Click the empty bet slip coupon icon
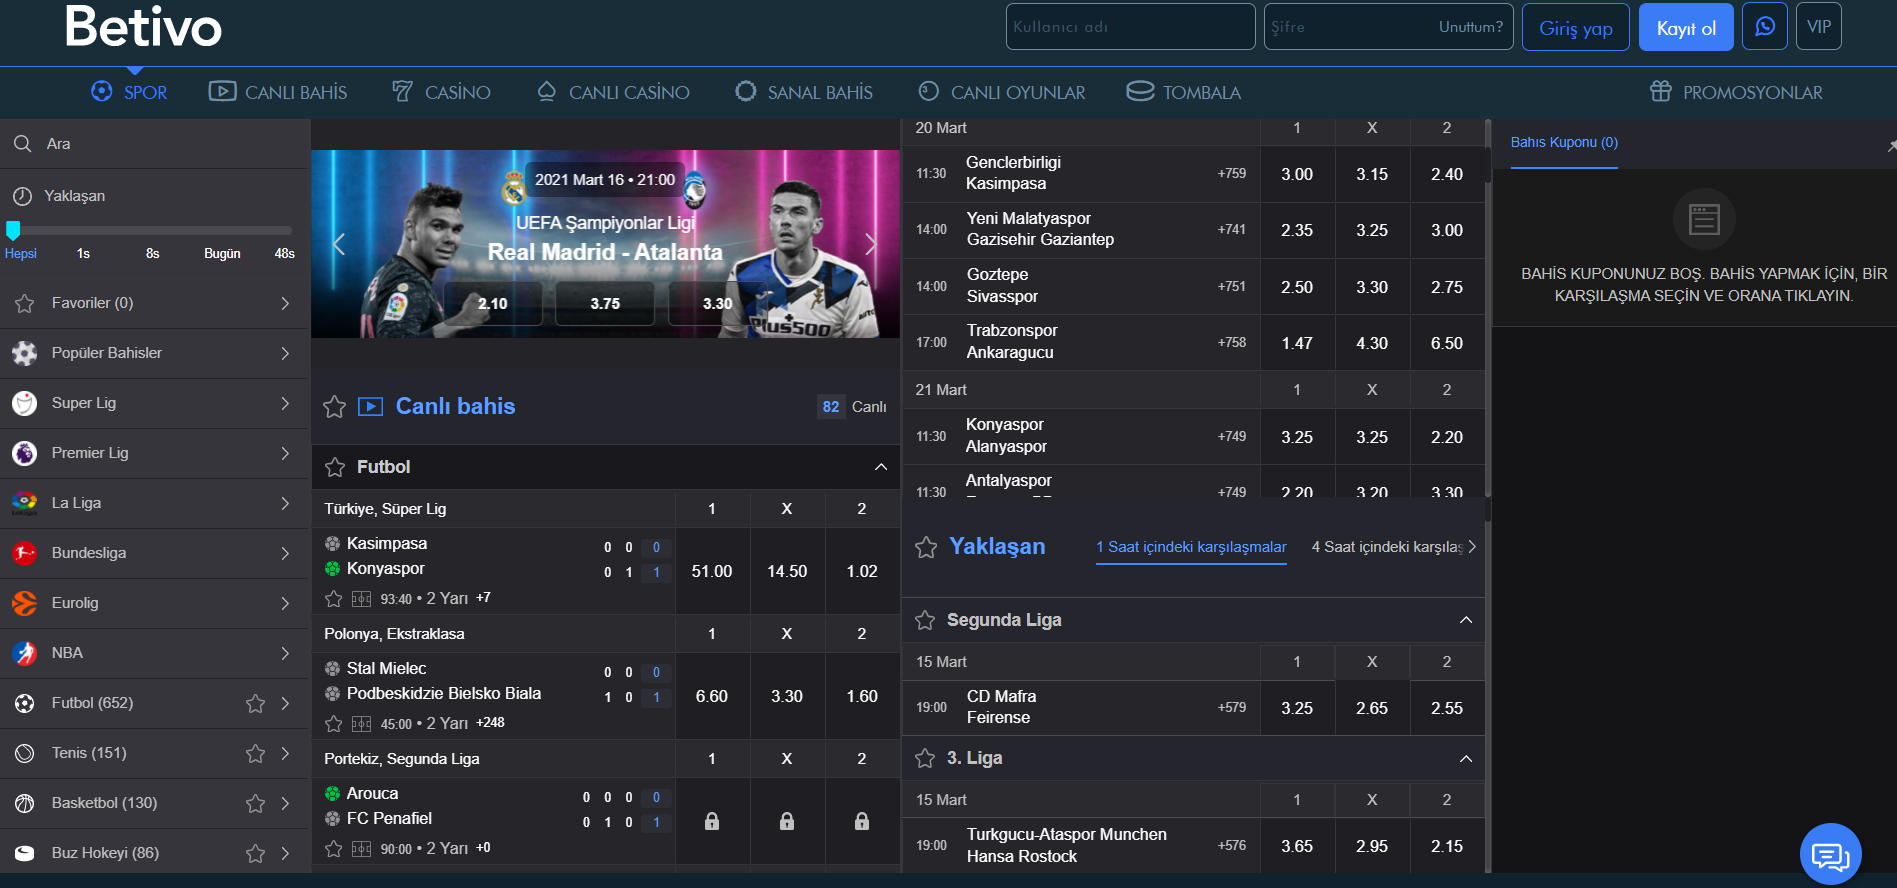This screenshot has width=1897, height=888. [1703, 219]
